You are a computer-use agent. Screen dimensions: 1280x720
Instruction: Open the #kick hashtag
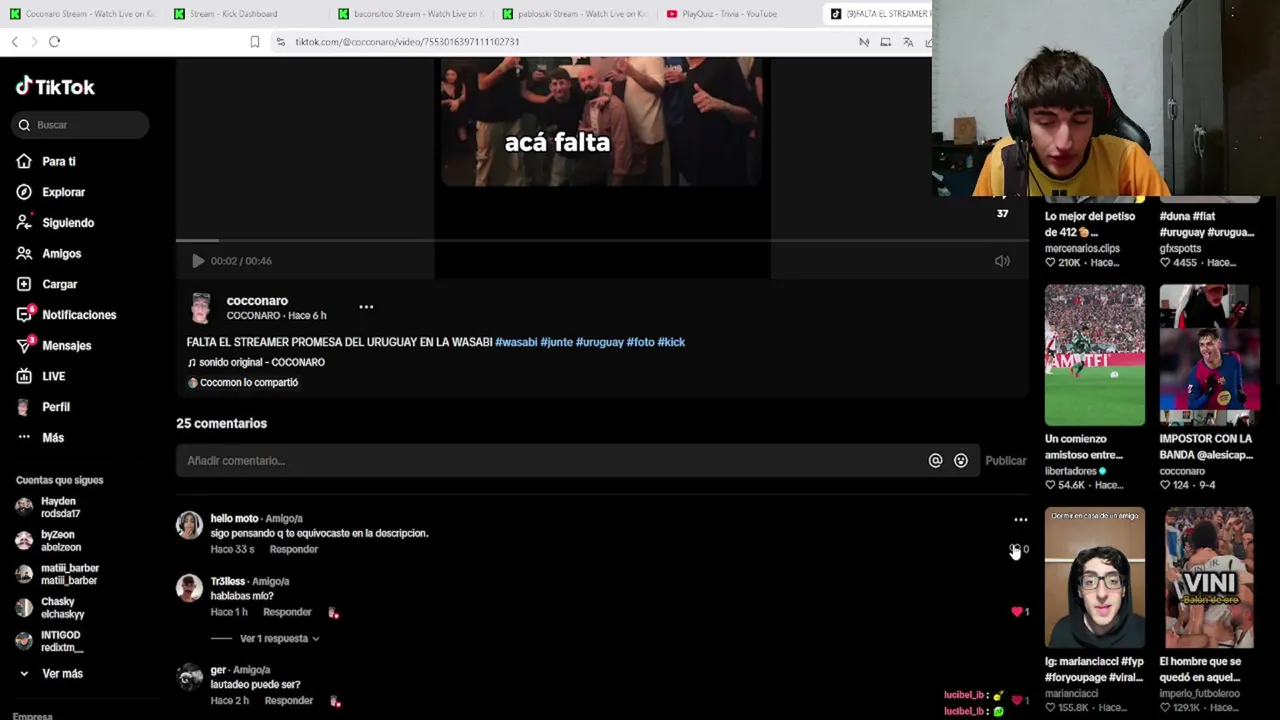[671, 342]
